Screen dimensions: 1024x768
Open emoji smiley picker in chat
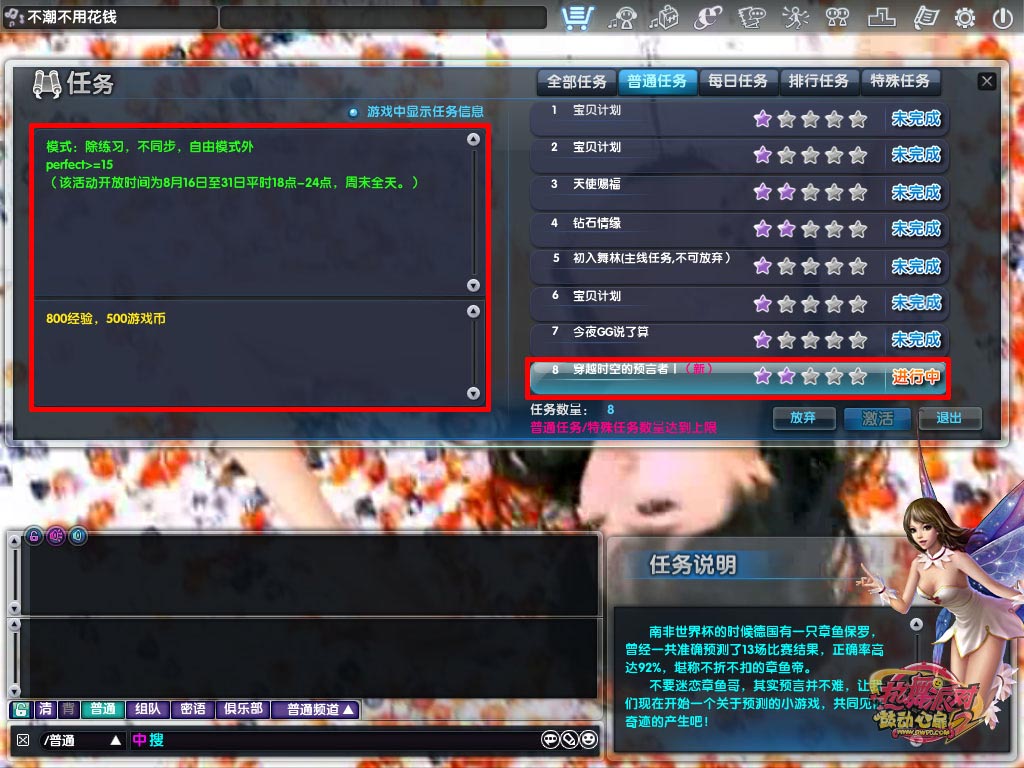pos(589,740)
